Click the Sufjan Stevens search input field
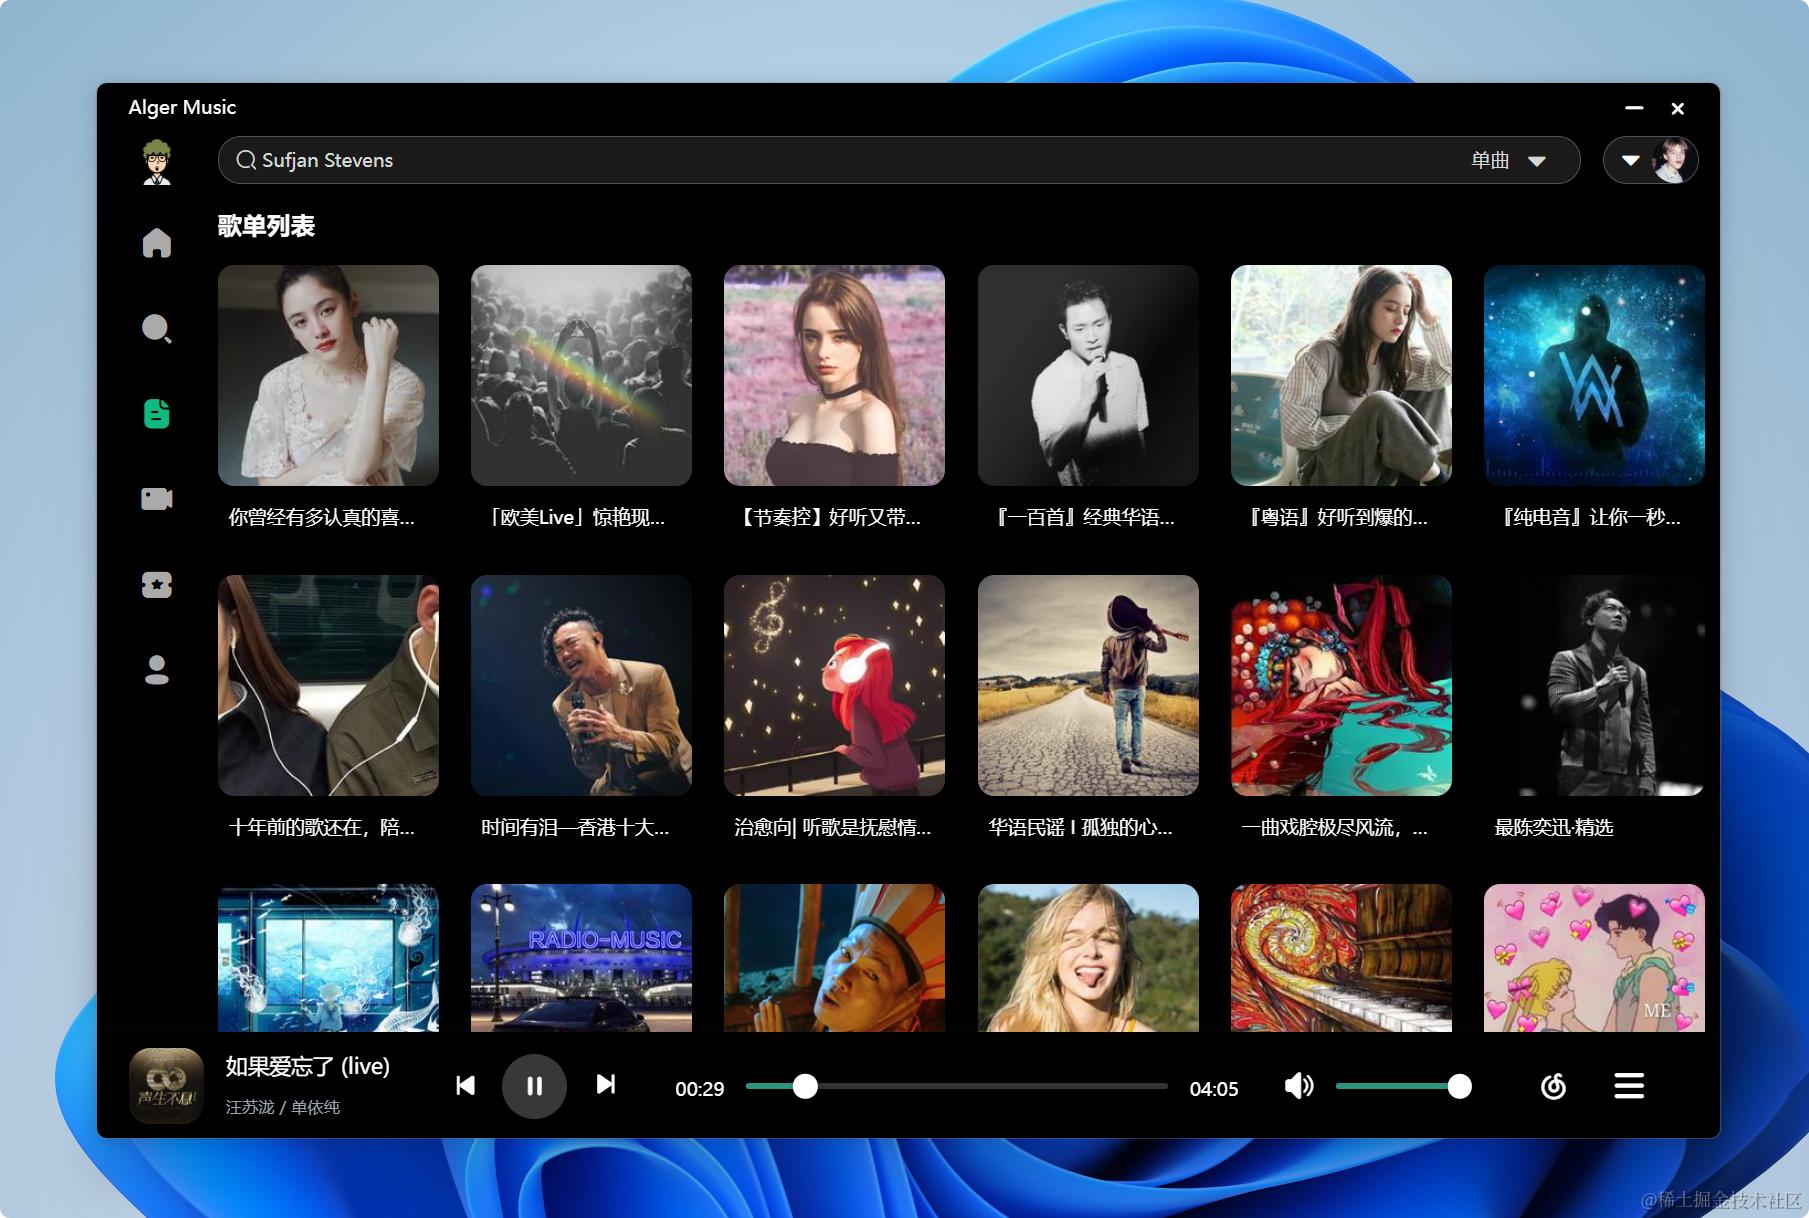 (x=898, y=160)
